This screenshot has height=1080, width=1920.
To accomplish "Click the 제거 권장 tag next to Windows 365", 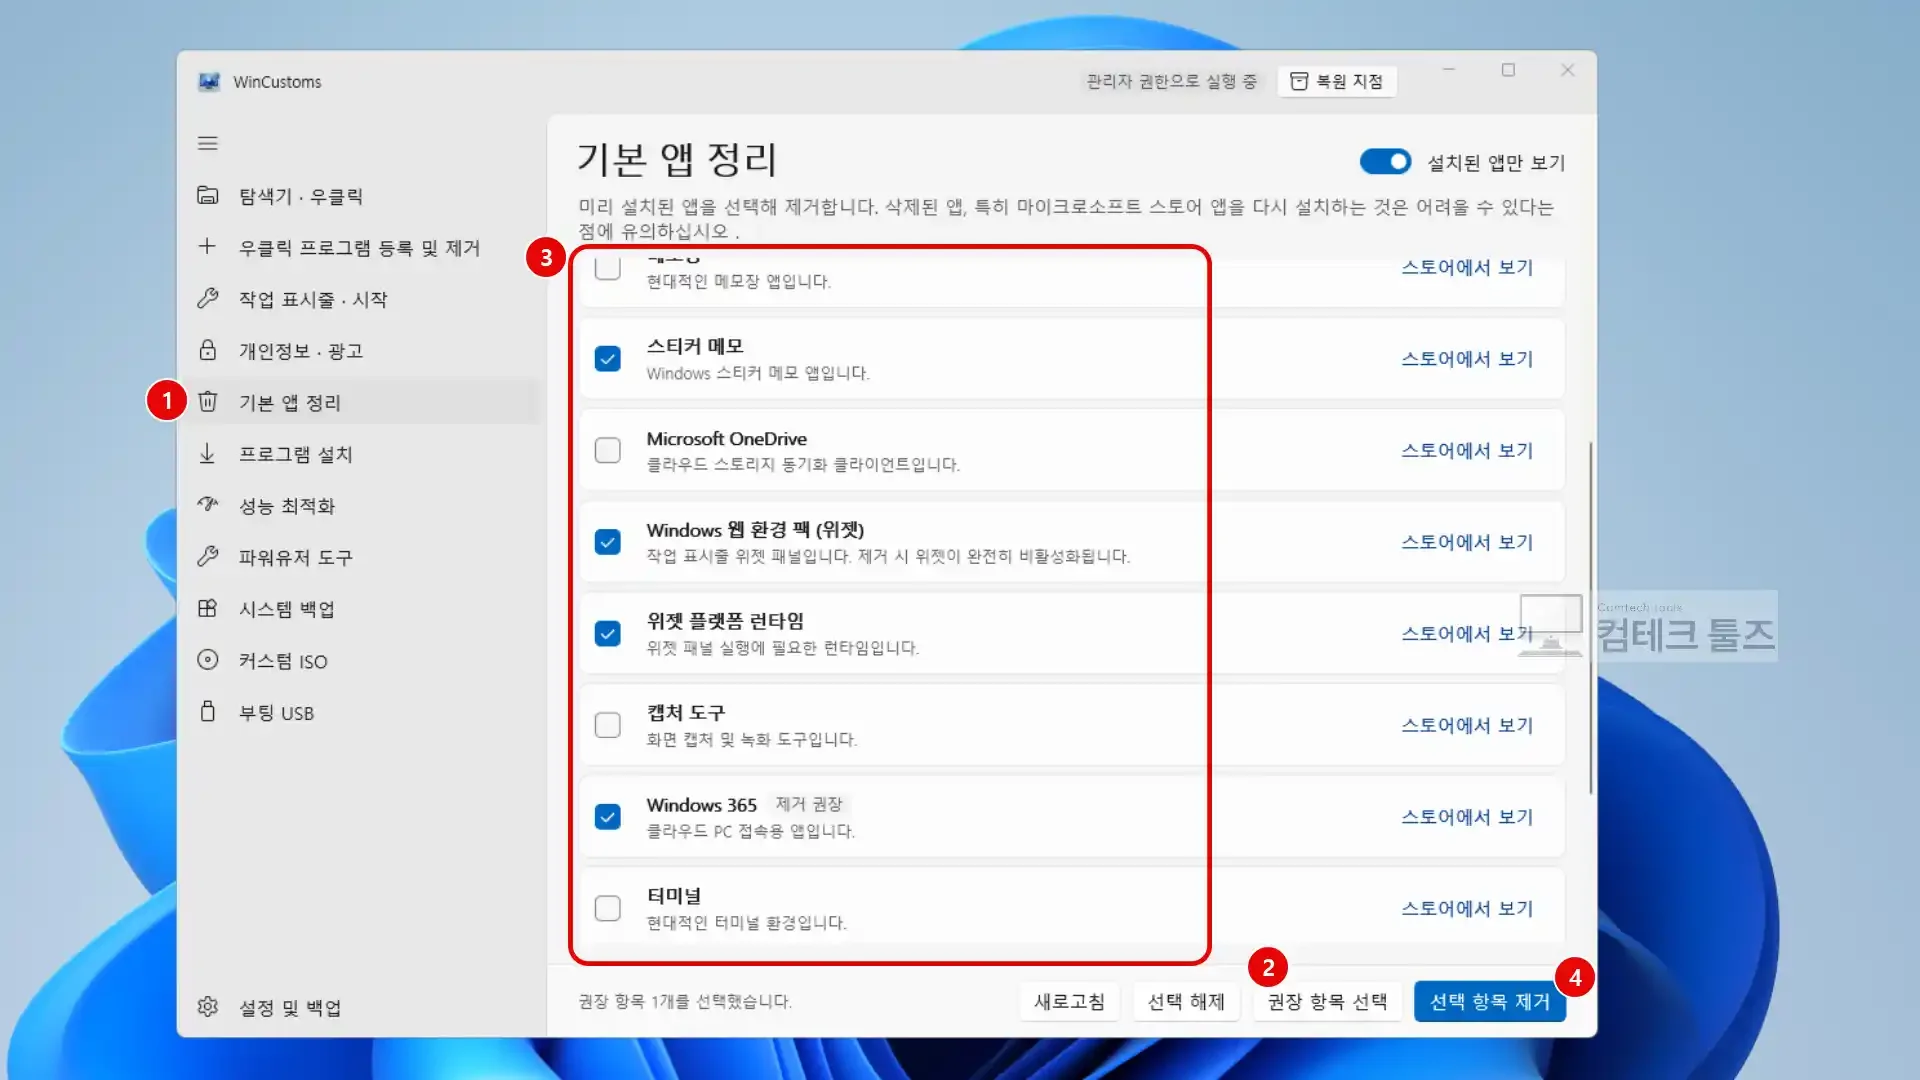I will tap(809, 804).
